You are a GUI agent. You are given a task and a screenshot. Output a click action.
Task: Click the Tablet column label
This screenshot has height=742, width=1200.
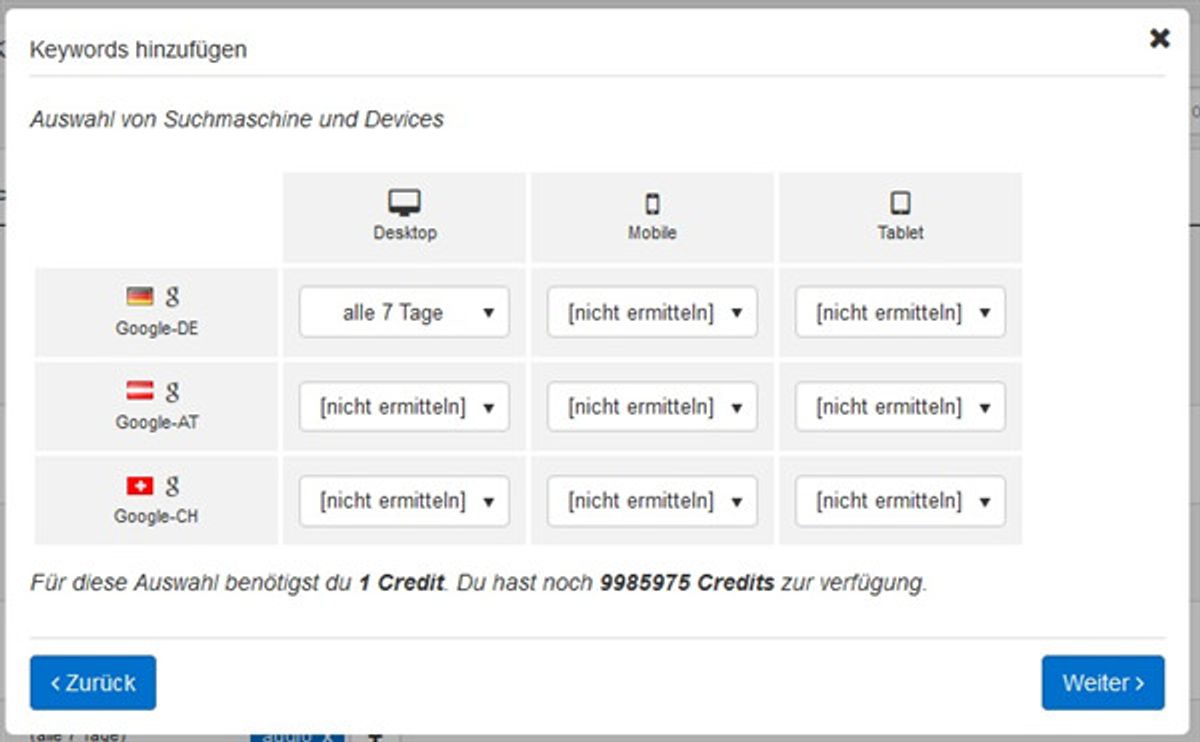click(900, 233)
